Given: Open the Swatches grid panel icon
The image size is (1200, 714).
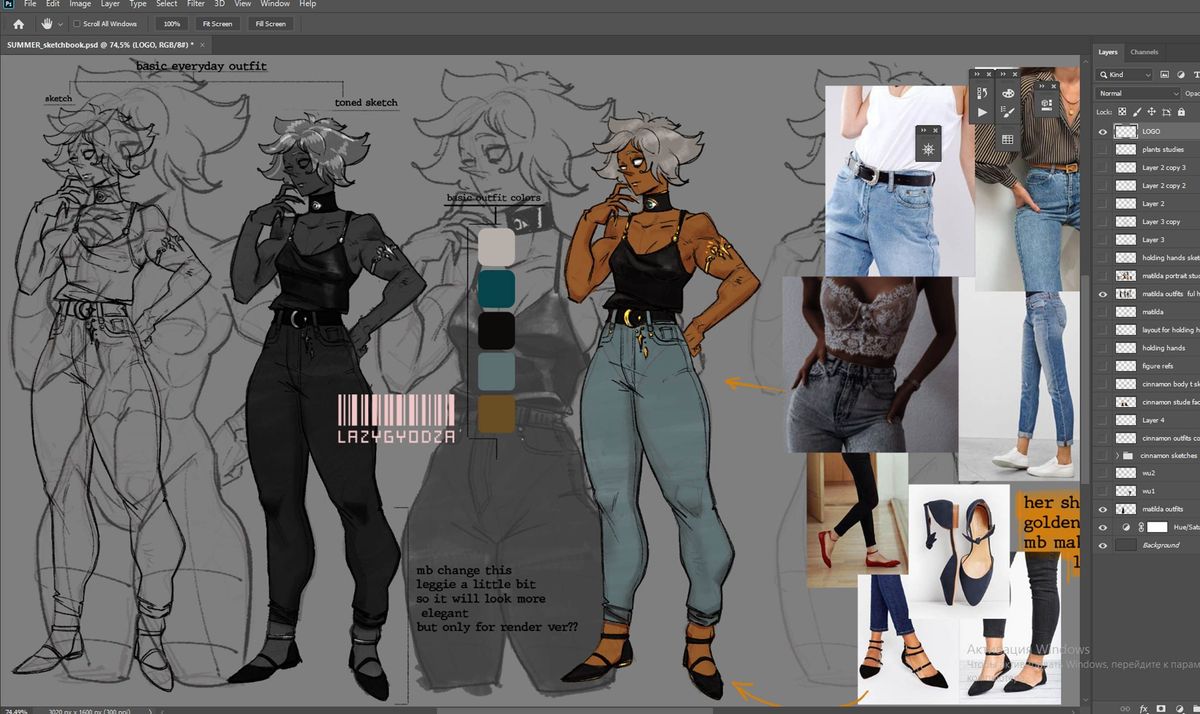Looking at the screenshot, I should (x=1008, y=138).
